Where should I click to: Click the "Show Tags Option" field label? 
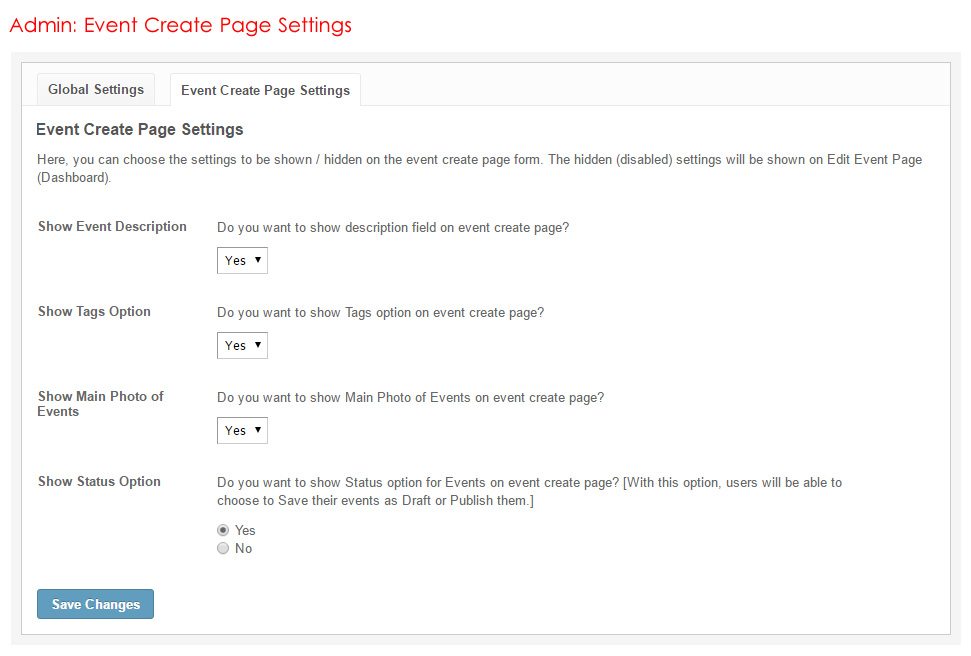94,312
